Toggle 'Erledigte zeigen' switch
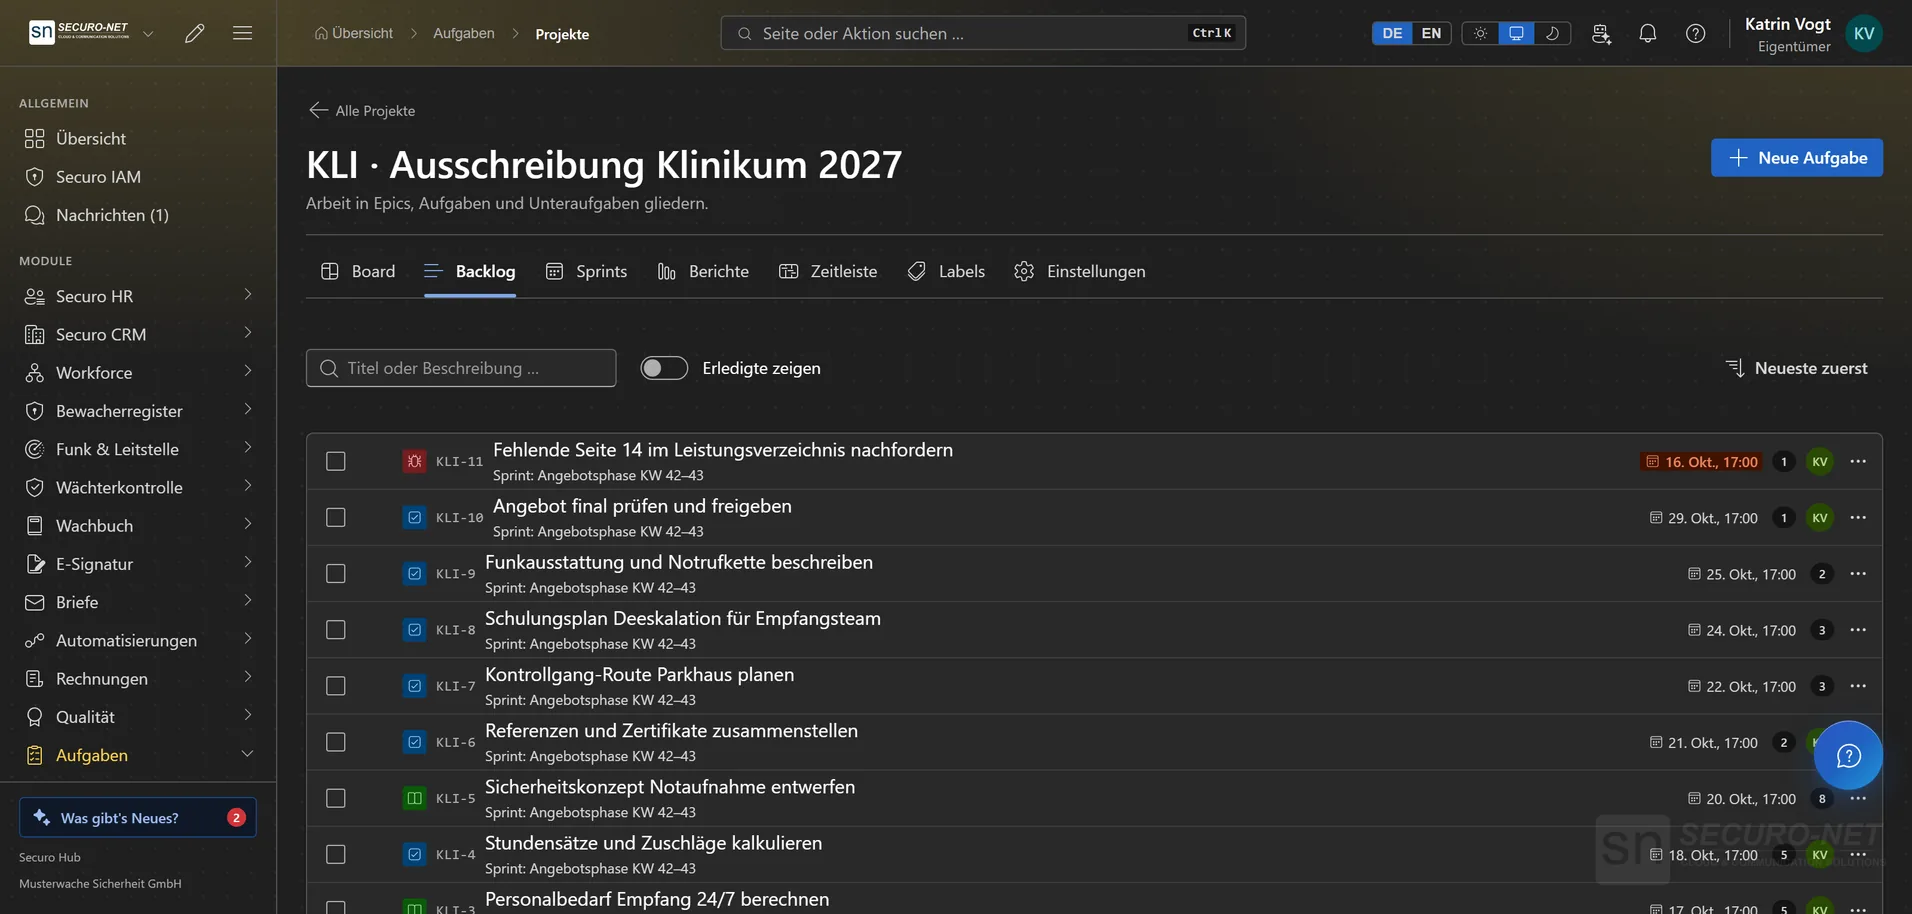Screen dimensions: 1912x914 pos(664,368)
